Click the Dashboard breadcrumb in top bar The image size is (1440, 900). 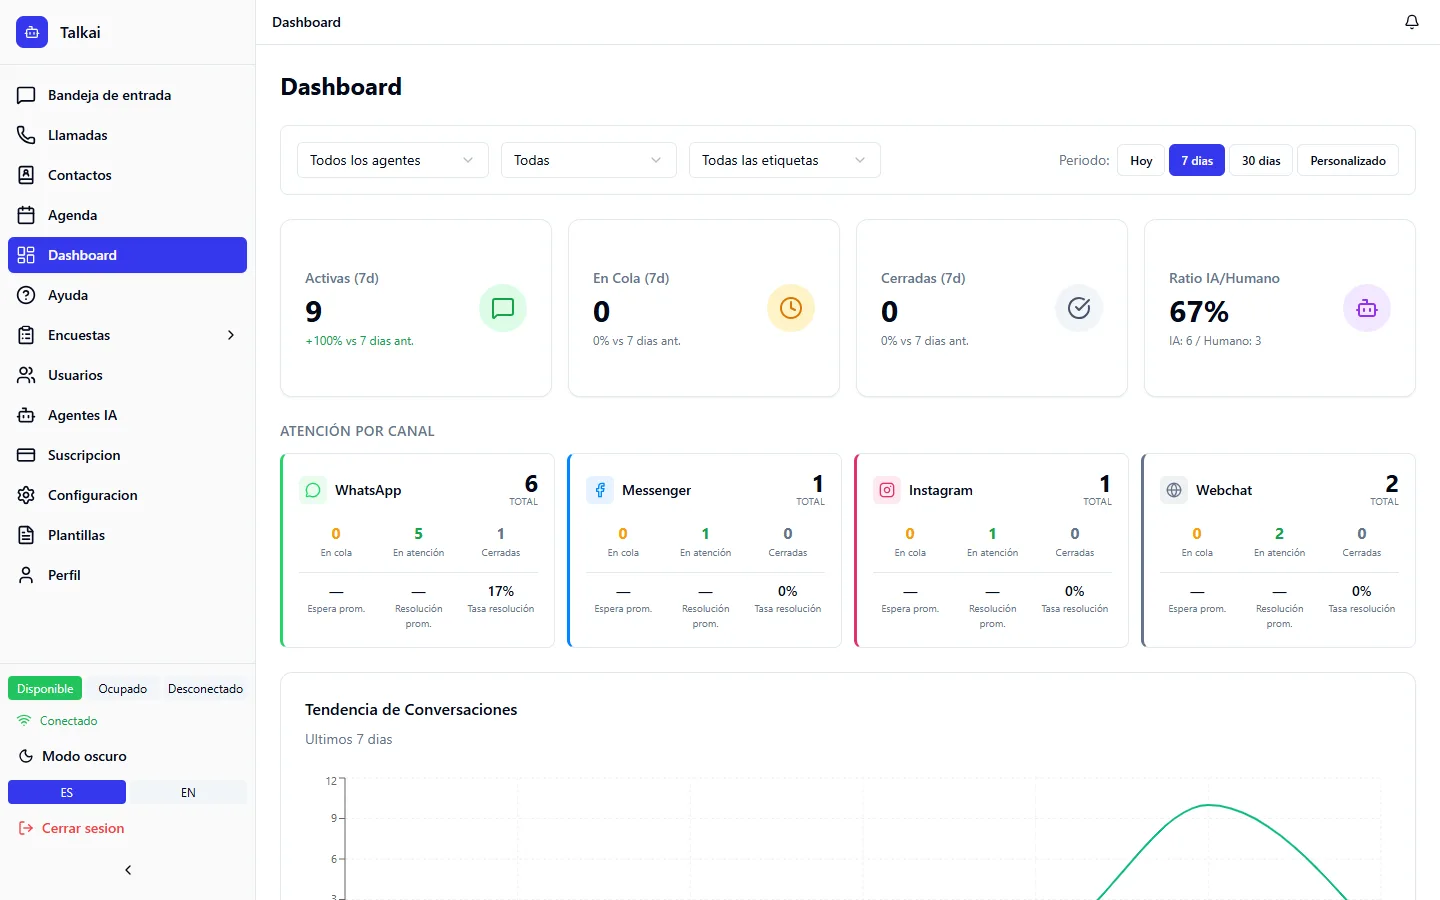(306, 22)
